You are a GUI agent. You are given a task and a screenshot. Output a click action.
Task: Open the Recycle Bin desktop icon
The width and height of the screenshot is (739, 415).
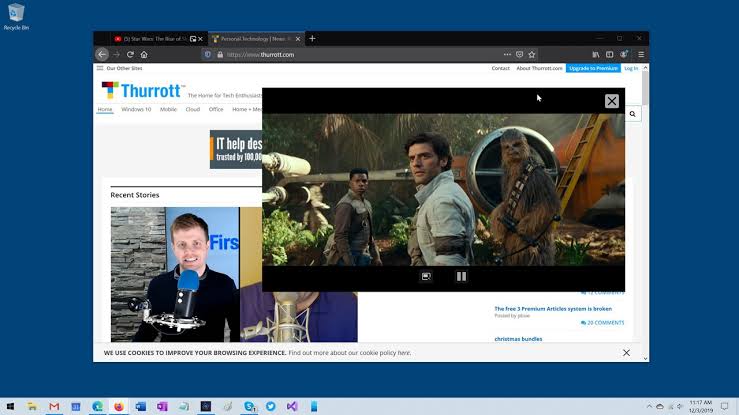click(16, 17)
